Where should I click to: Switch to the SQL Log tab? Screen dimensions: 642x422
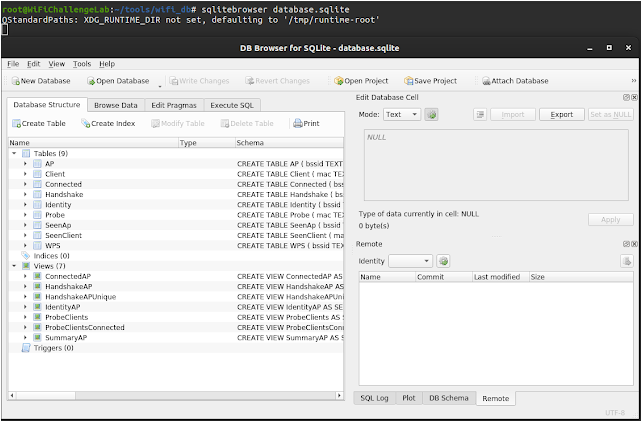[x=374, y=398]
